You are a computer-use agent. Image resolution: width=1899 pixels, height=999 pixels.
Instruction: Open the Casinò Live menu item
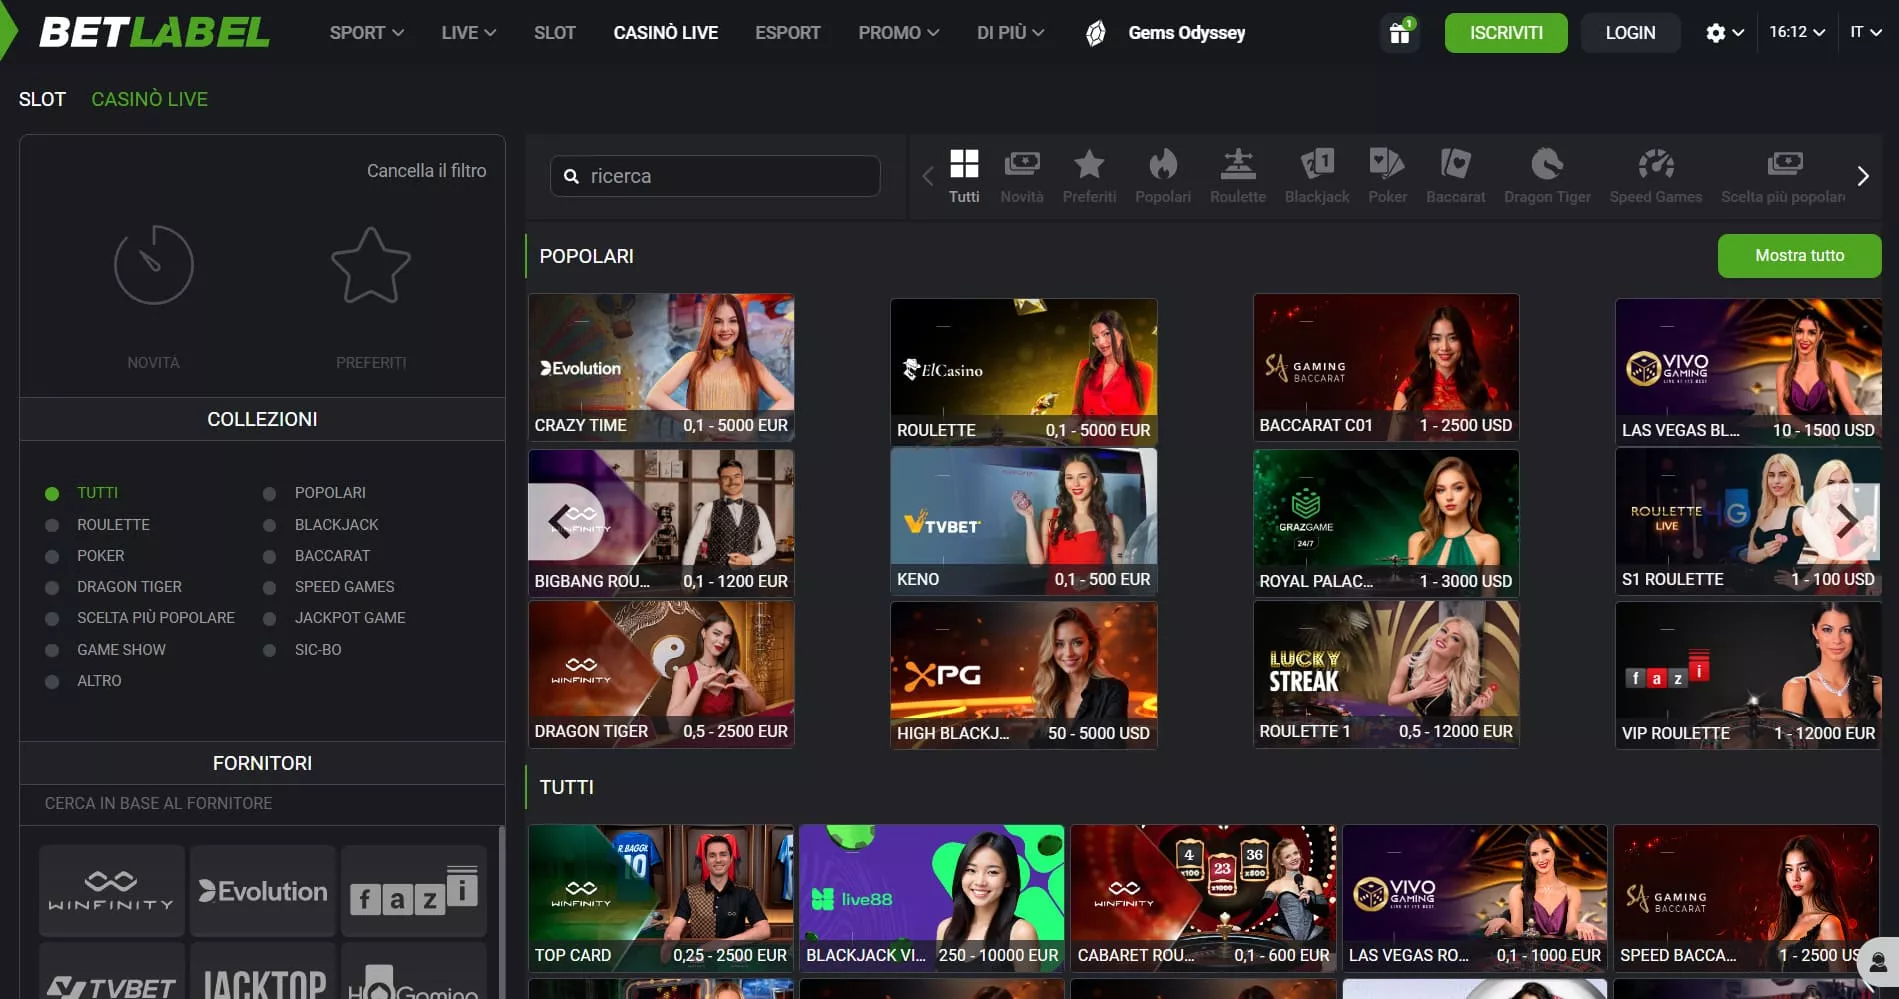click(666, 33)
